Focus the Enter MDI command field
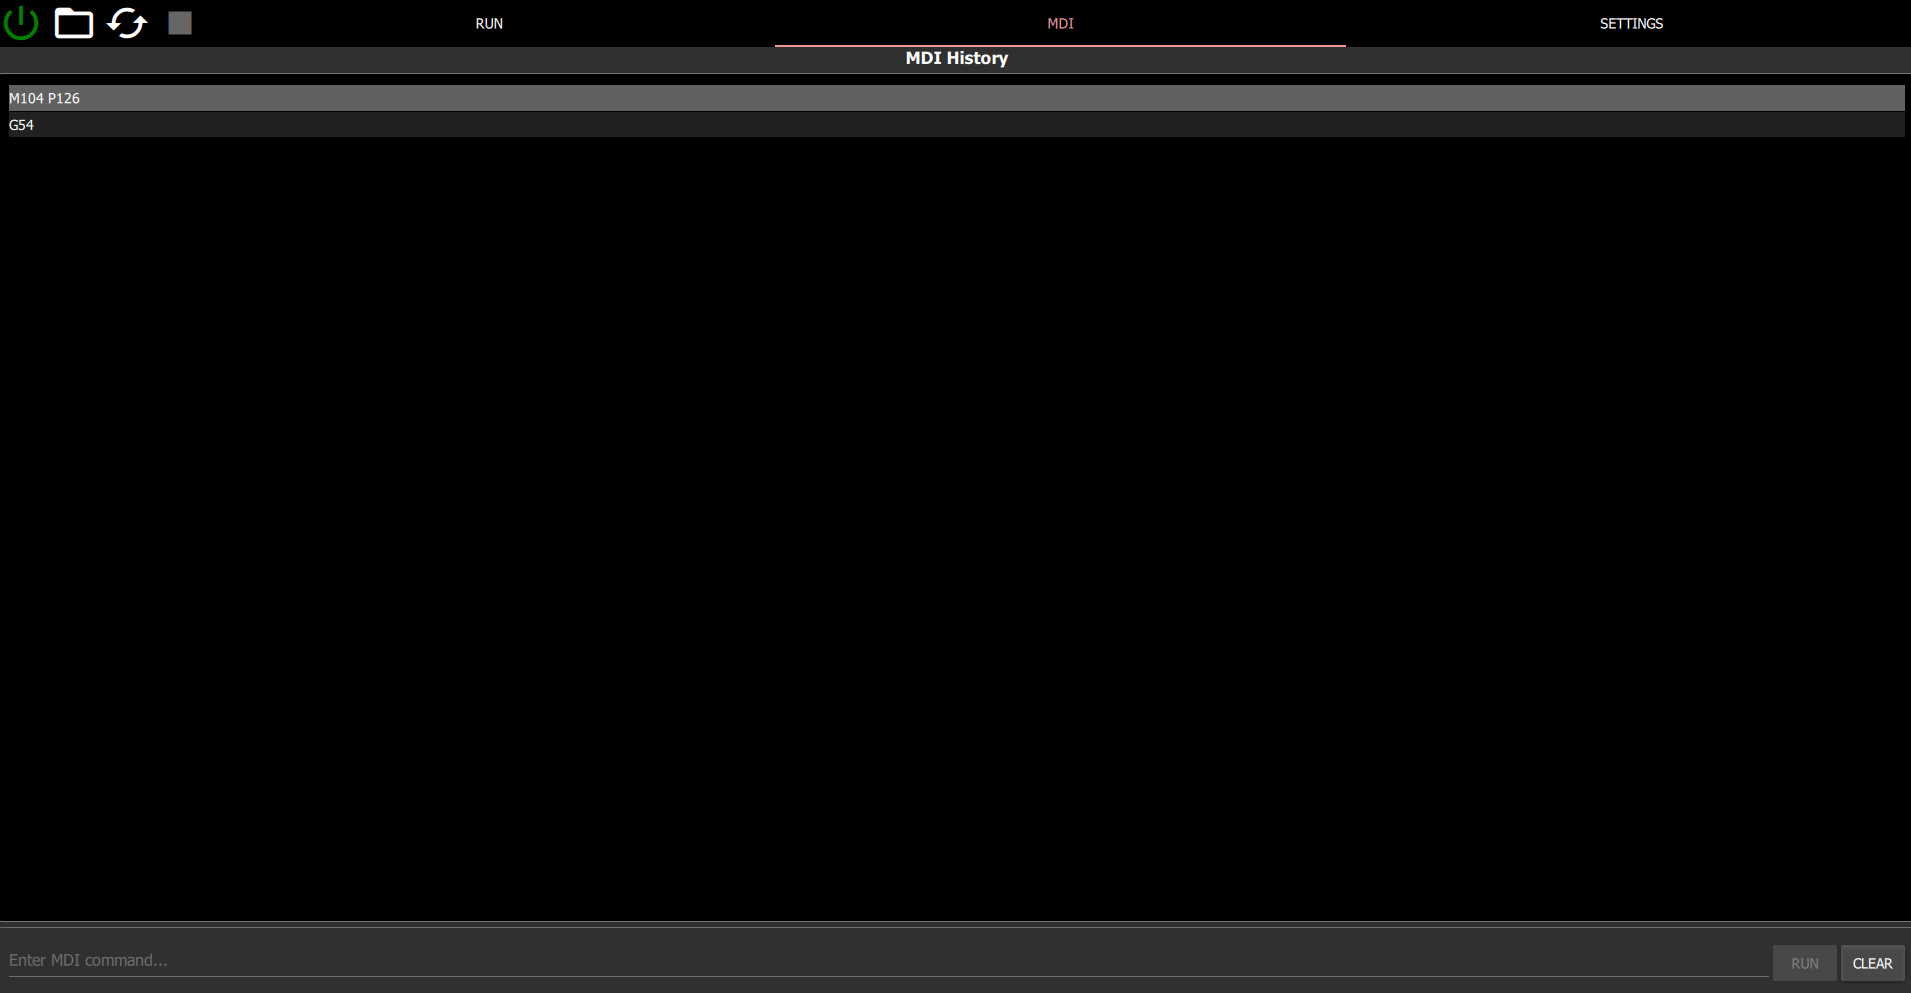This screenshot has width=1911, height=993. click(888, 960)
